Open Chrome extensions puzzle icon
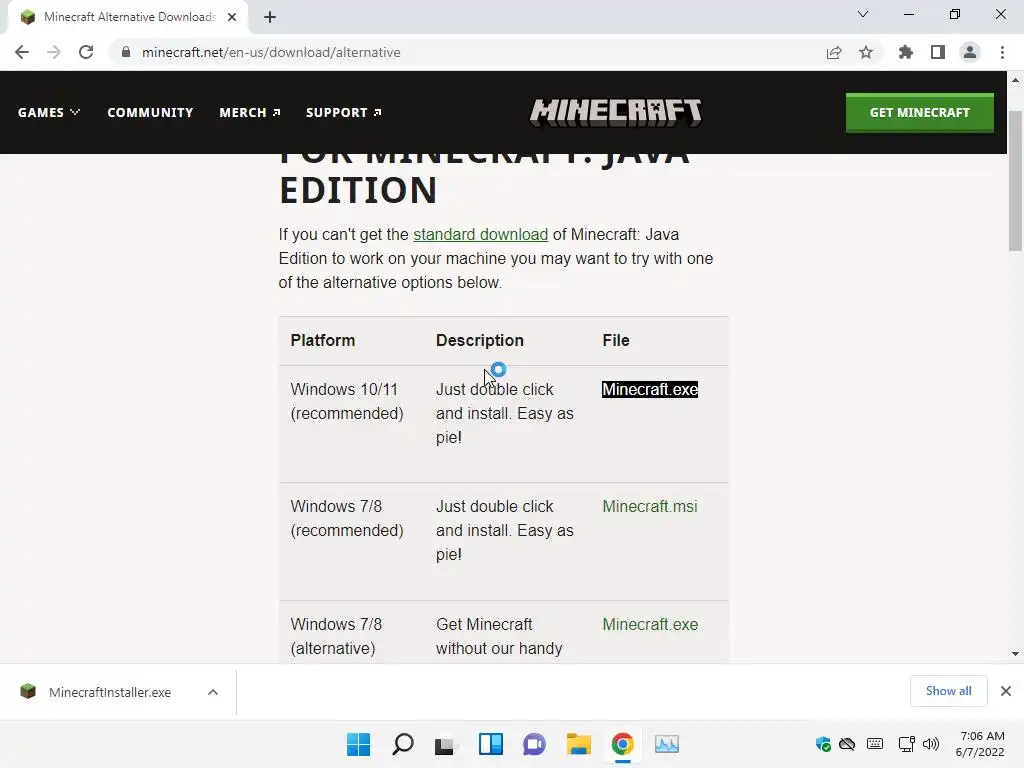The image size is (1024, 768). pos(906,52)
